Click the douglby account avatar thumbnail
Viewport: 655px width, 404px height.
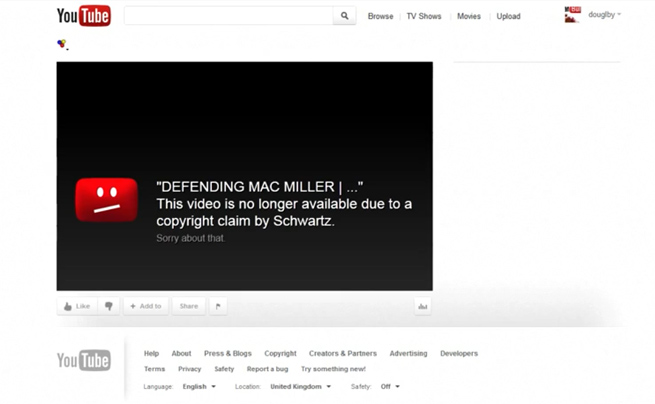click(x=572, y=15)
